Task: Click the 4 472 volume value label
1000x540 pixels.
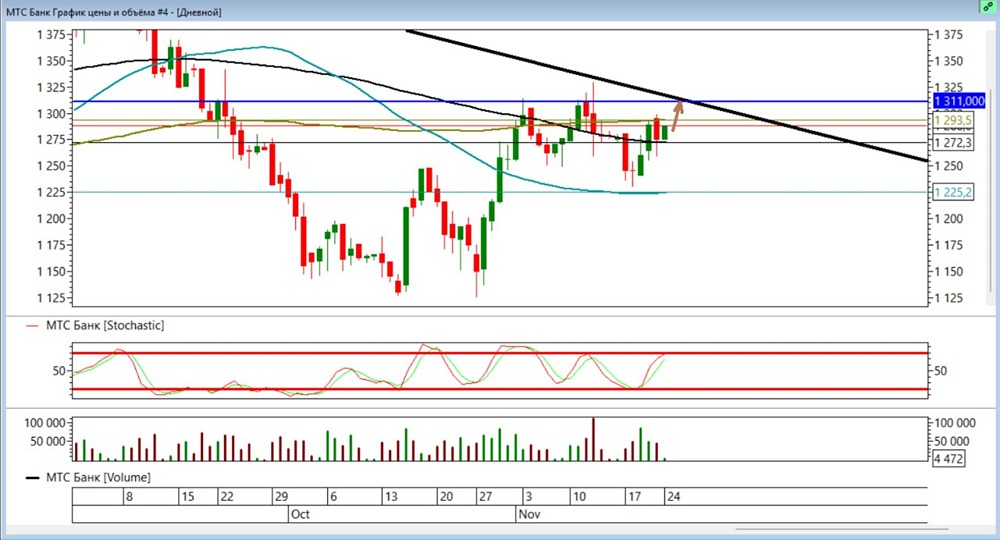Action: click(948, 458)
